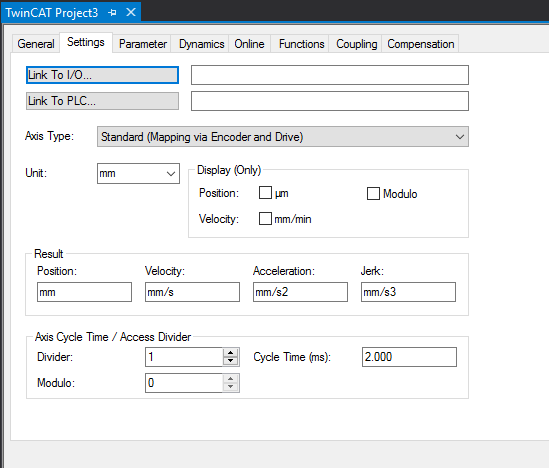Click the Link To PLC button
Viewport: 549px width, 468px height.
[x=102, y=101]
